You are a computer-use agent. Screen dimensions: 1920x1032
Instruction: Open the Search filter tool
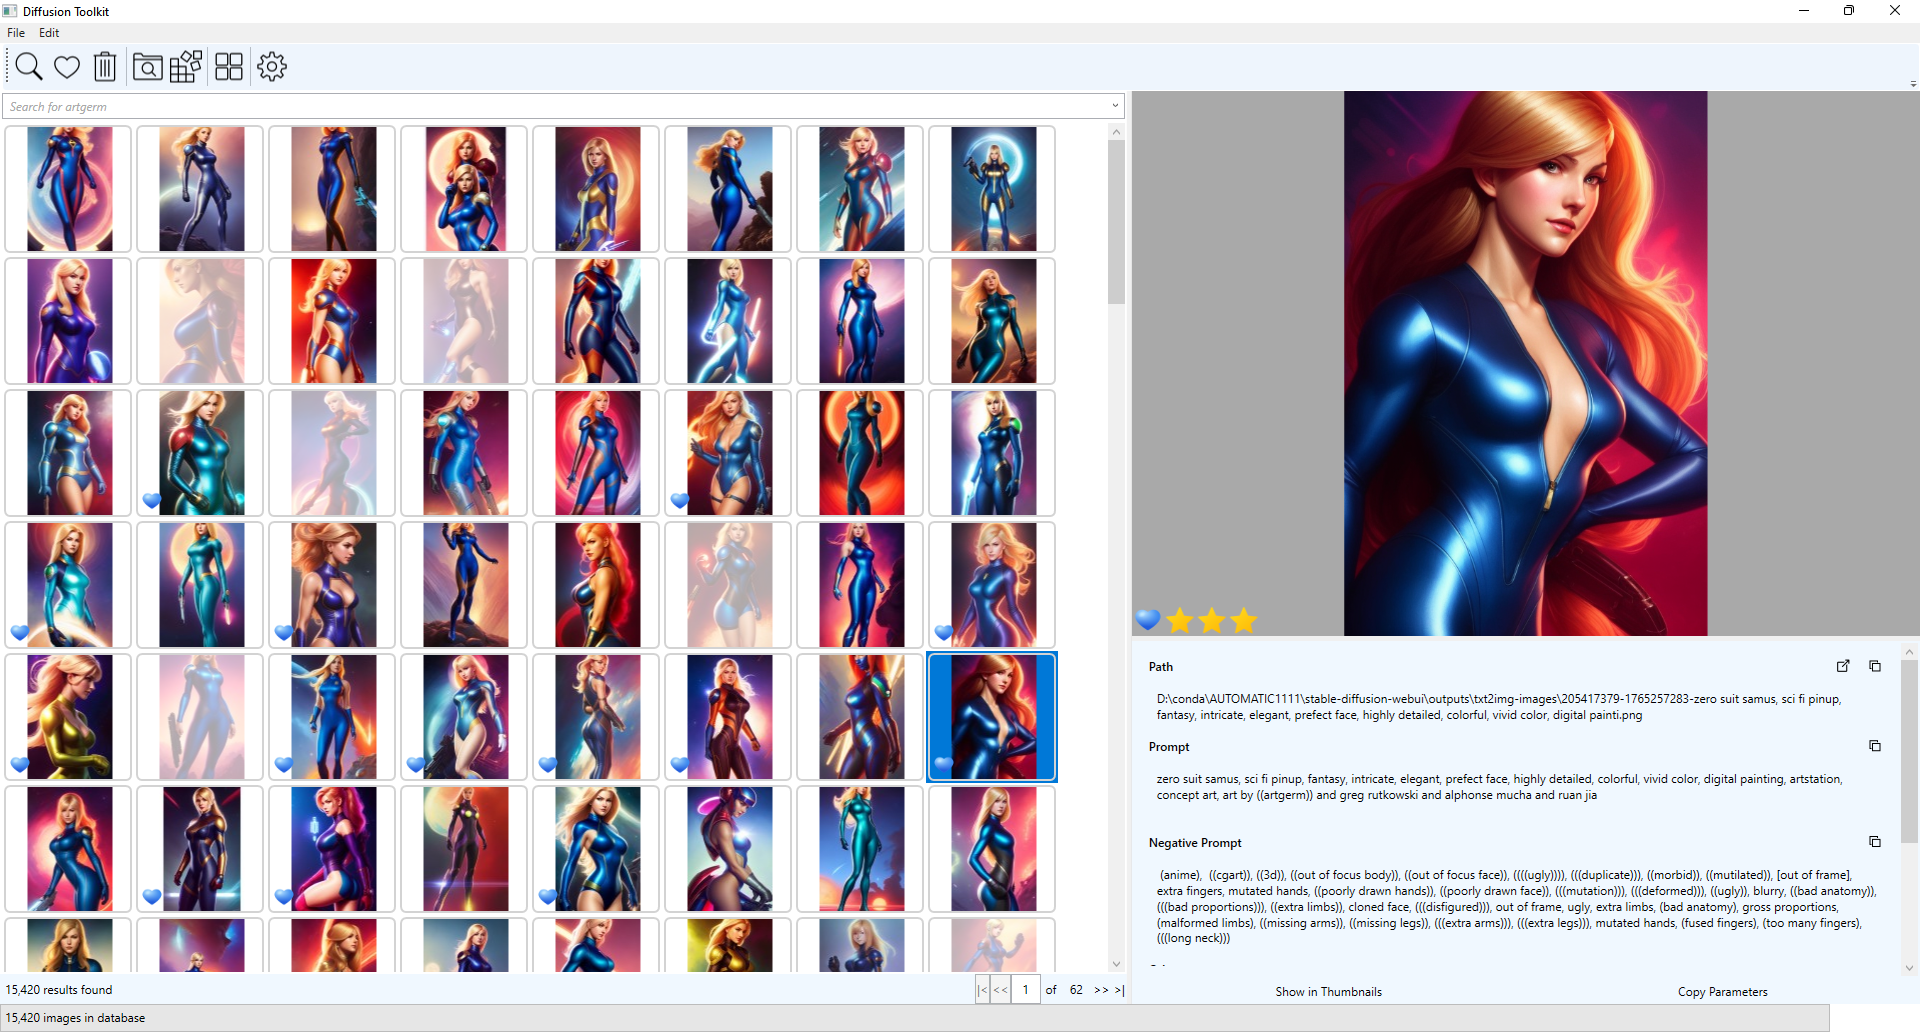click(28, 66)
